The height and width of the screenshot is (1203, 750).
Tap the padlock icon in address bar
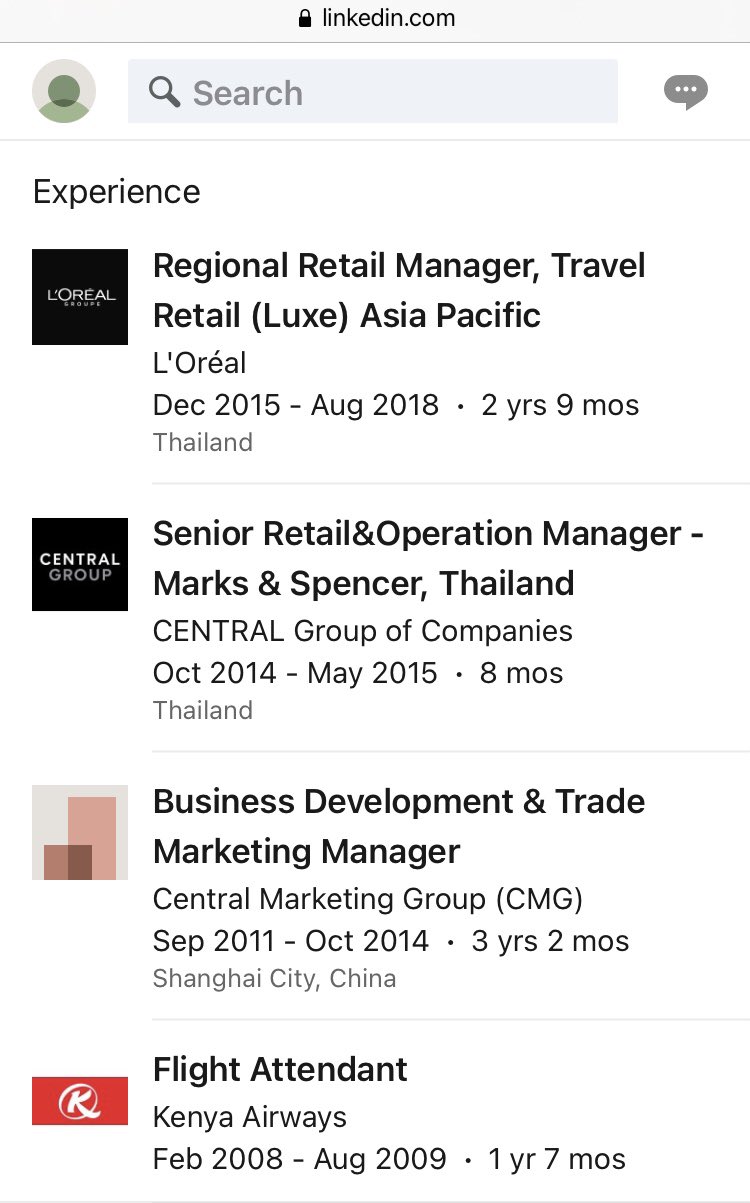pyautogui.click(x=306, y=19)
